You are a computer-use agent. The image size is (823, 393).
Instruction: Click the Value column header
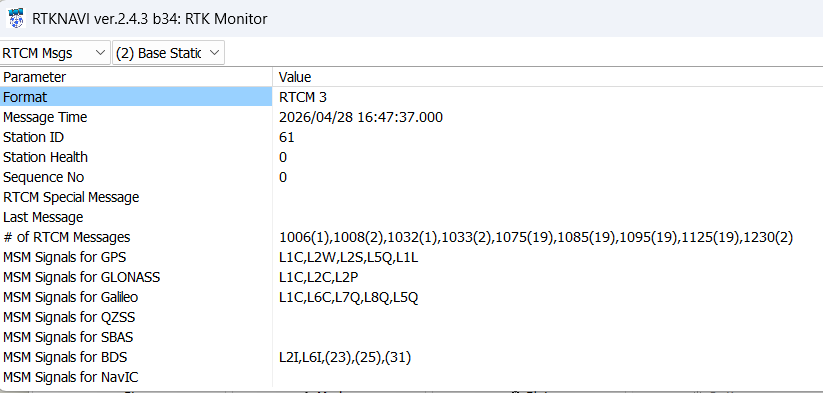[x=295, y=77]
